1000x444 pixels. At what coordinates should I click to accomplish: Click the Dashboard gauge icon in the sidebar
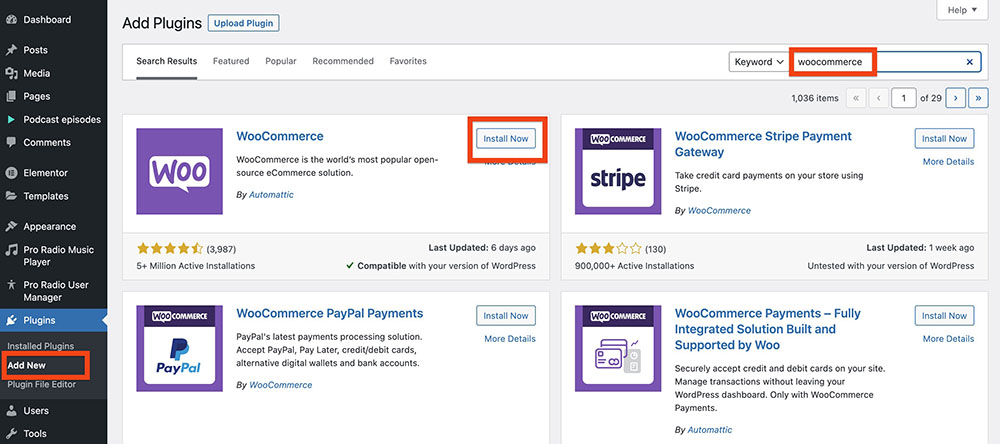11,20
